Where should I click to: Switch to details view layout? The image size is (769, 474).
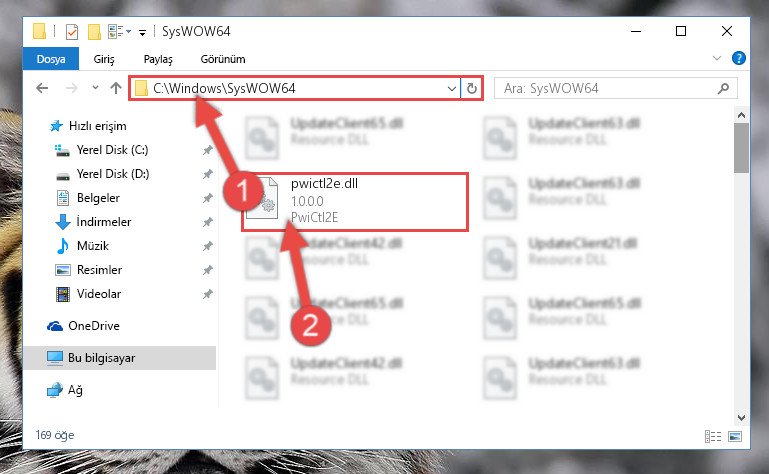(713, 436)
